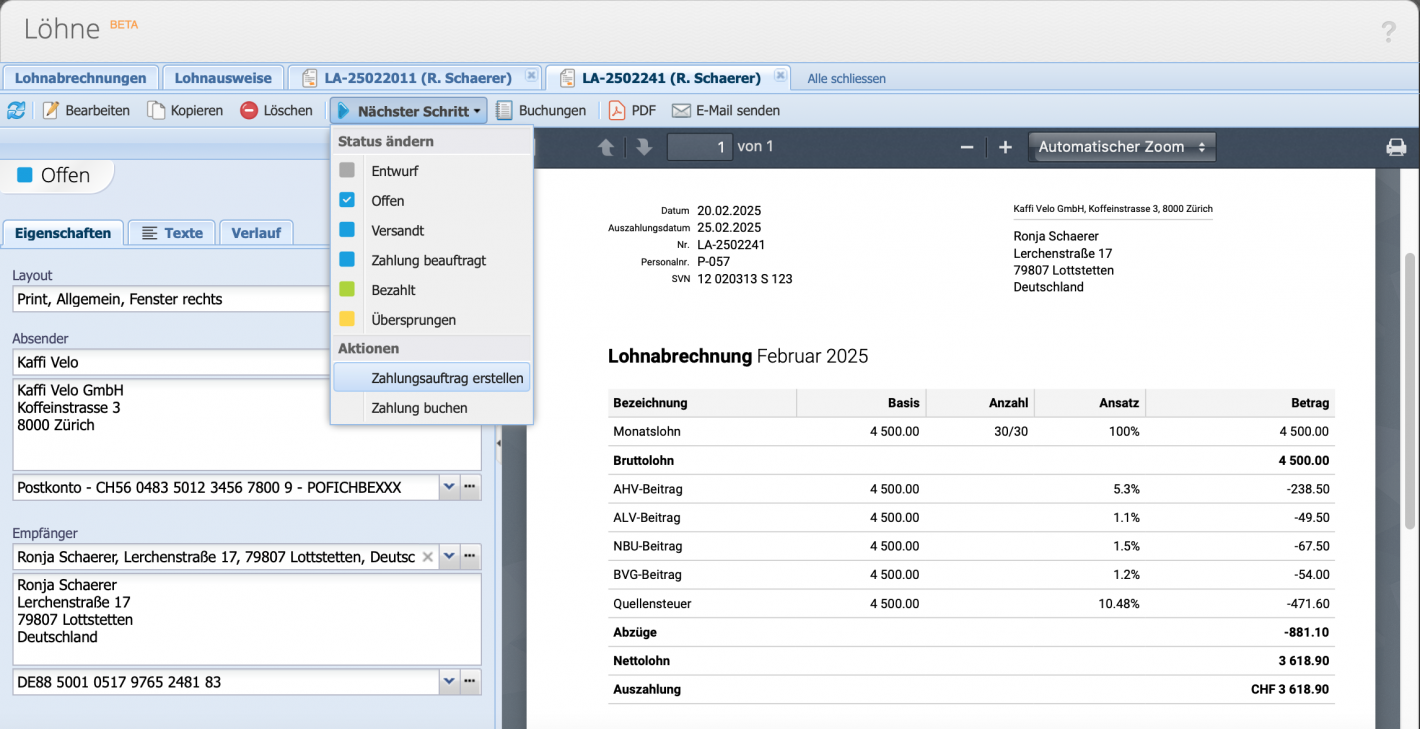Enable the Bezahlt status
The image size is (1420, 729).
347,289
